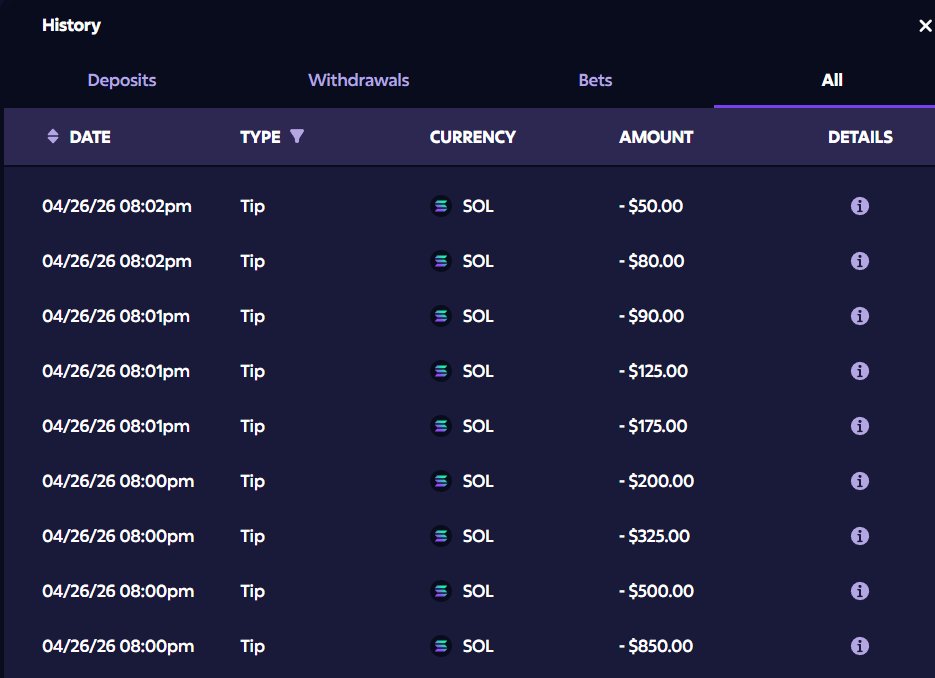Click the Solana icon on the $325.00 row
This screenshot has height=678, width=935.
[x=440, y=536]
